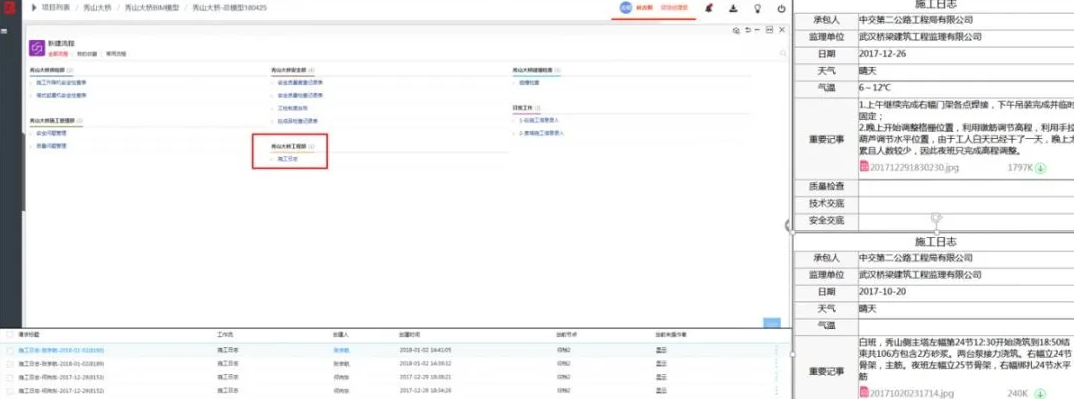Open more options for row ending (8190)
Viewport: 1074px width, 399px height.
click(x=777, y=350)
